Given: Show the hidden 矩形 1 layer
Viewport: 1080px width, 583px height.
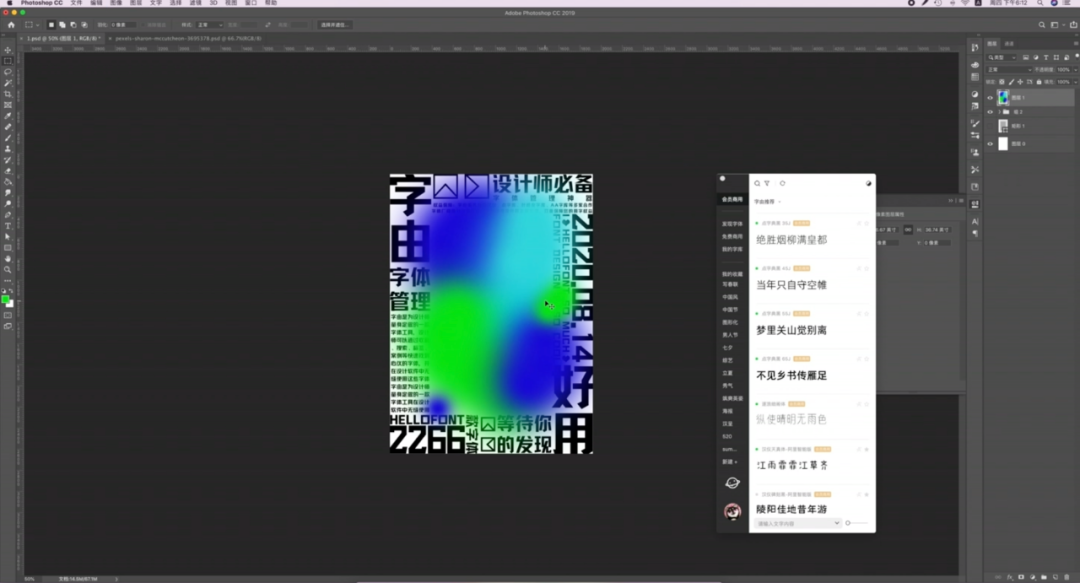Looking at the screenshot, I should click(x=990, y=126).
